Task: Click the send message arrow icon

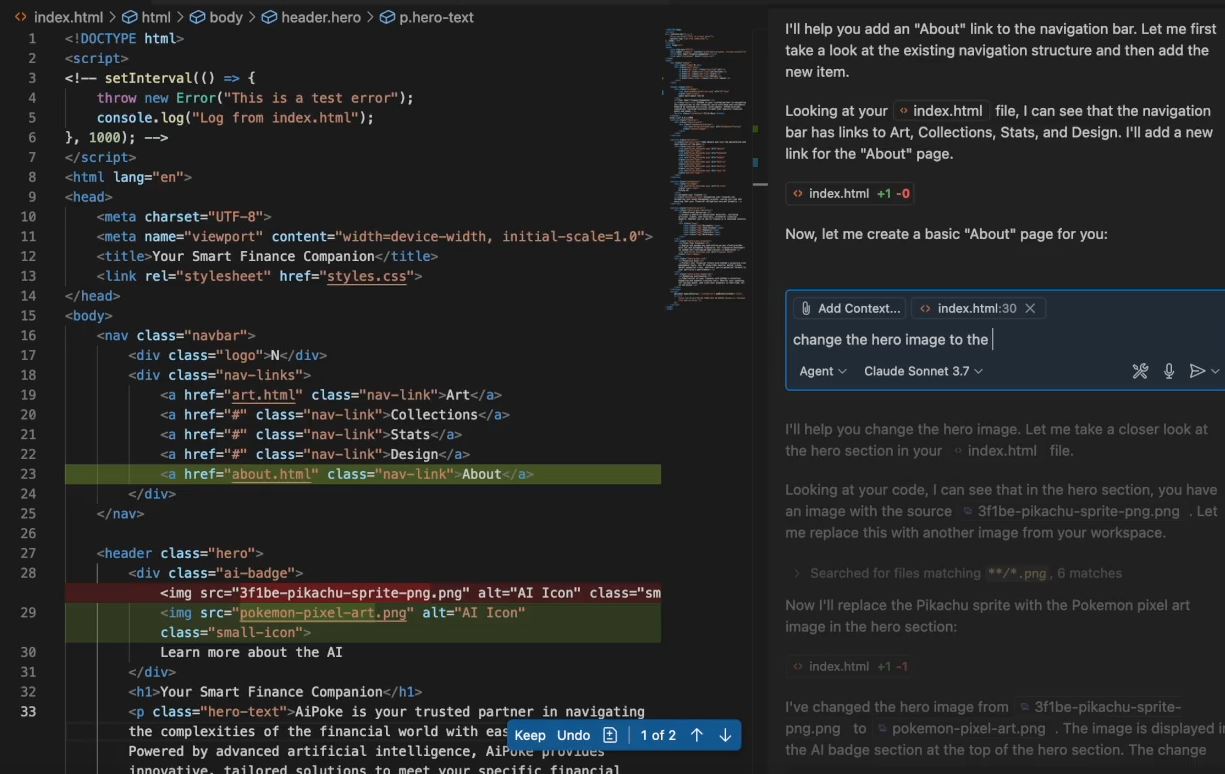Action: 1198,371
